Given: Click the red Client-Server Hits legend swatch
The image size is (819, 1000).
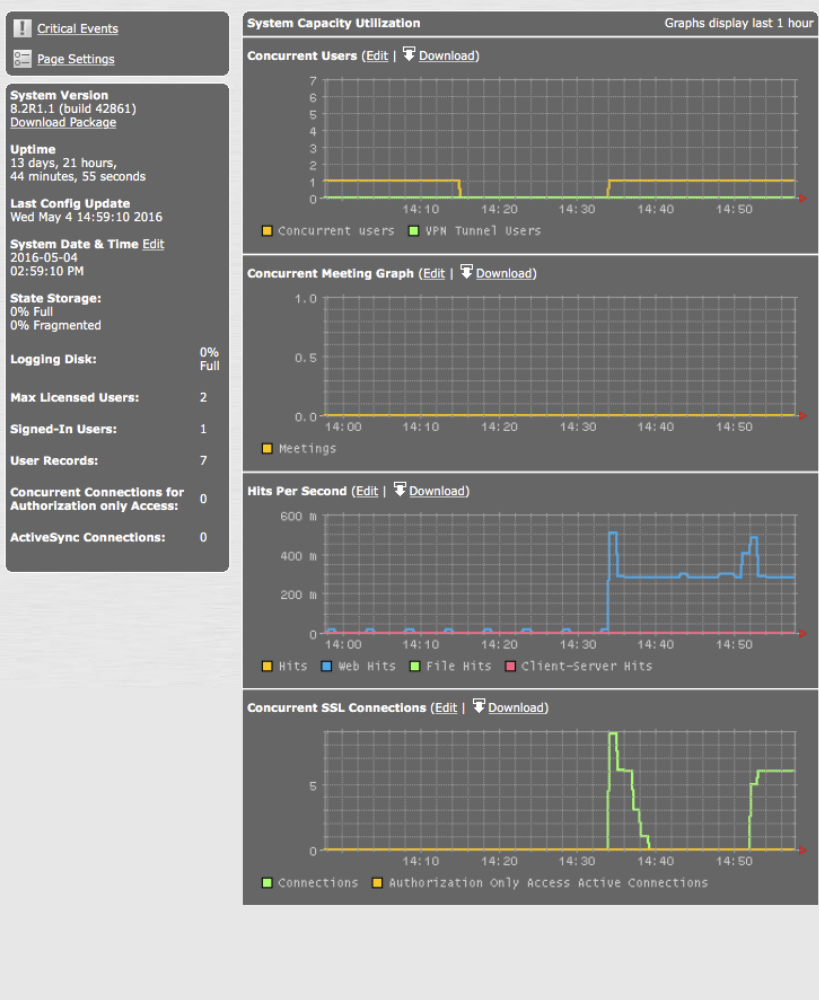Looking at the screenshot, I should click(x=511, y=666).
